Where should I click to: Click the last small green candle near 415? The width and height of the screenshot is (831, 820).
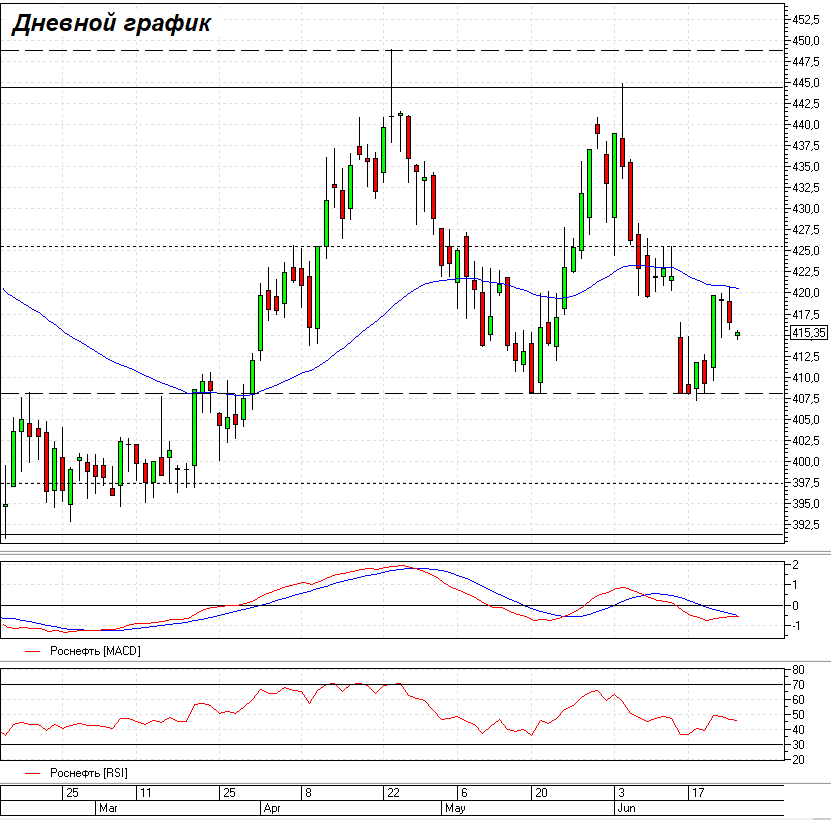[738, 334]
